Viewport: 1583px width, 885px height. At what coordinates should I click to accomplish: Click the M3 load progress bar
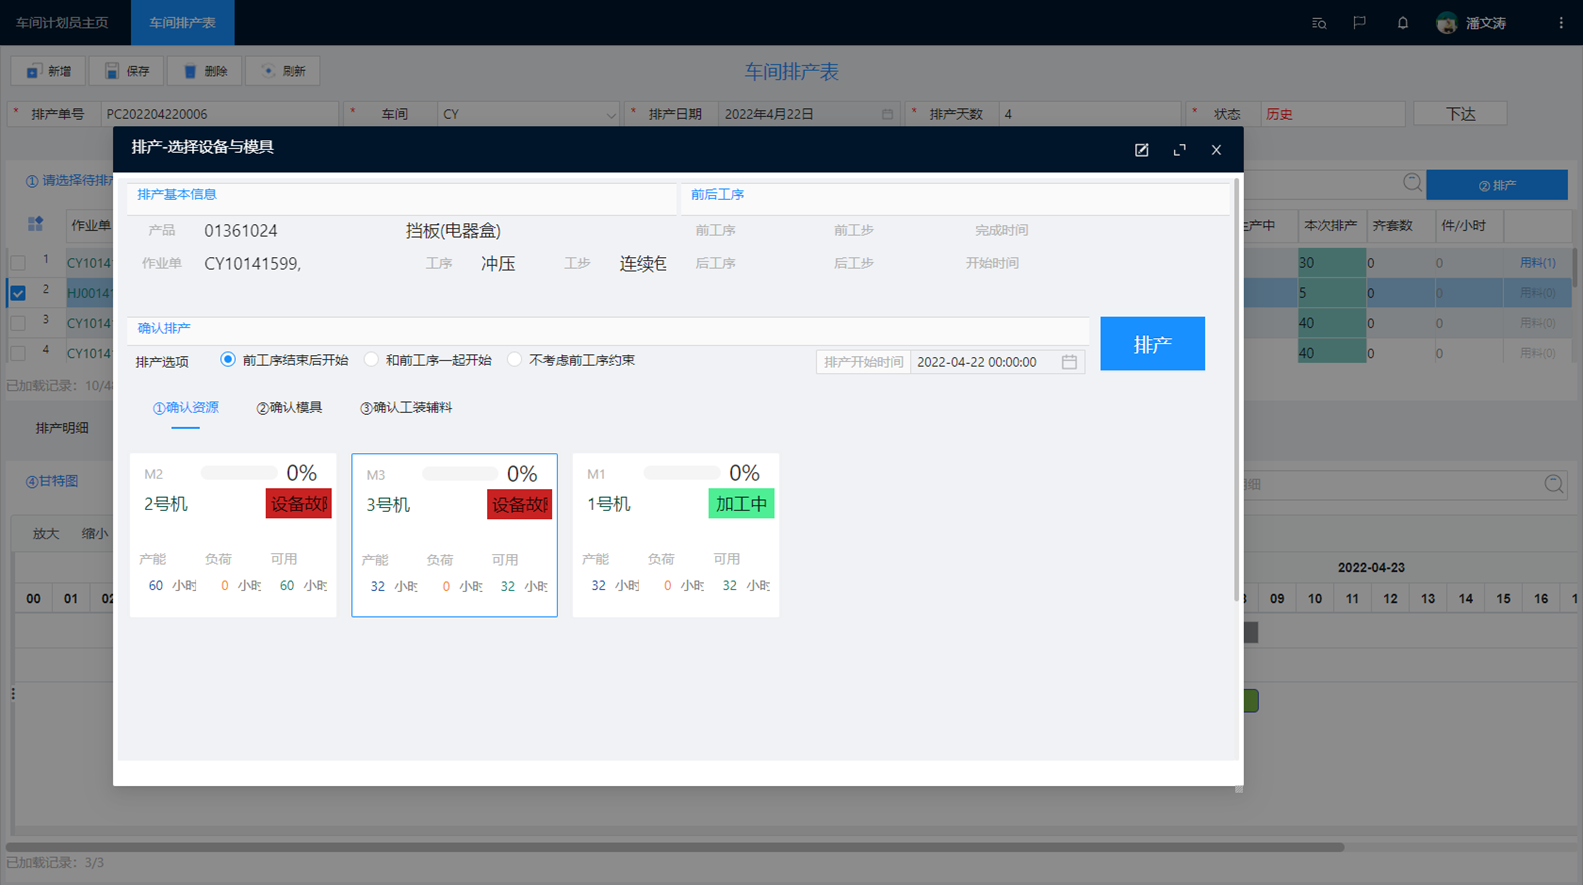click(460, 474)
